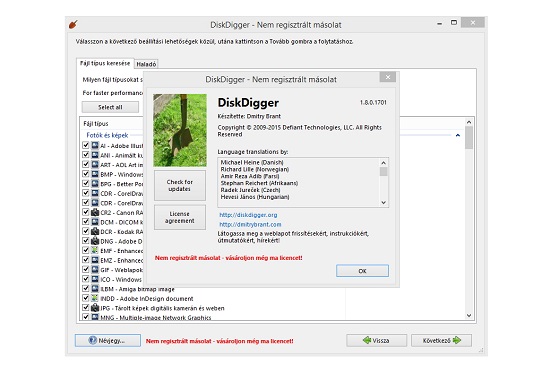Click the Fájl típus column header

pos(96,123)
